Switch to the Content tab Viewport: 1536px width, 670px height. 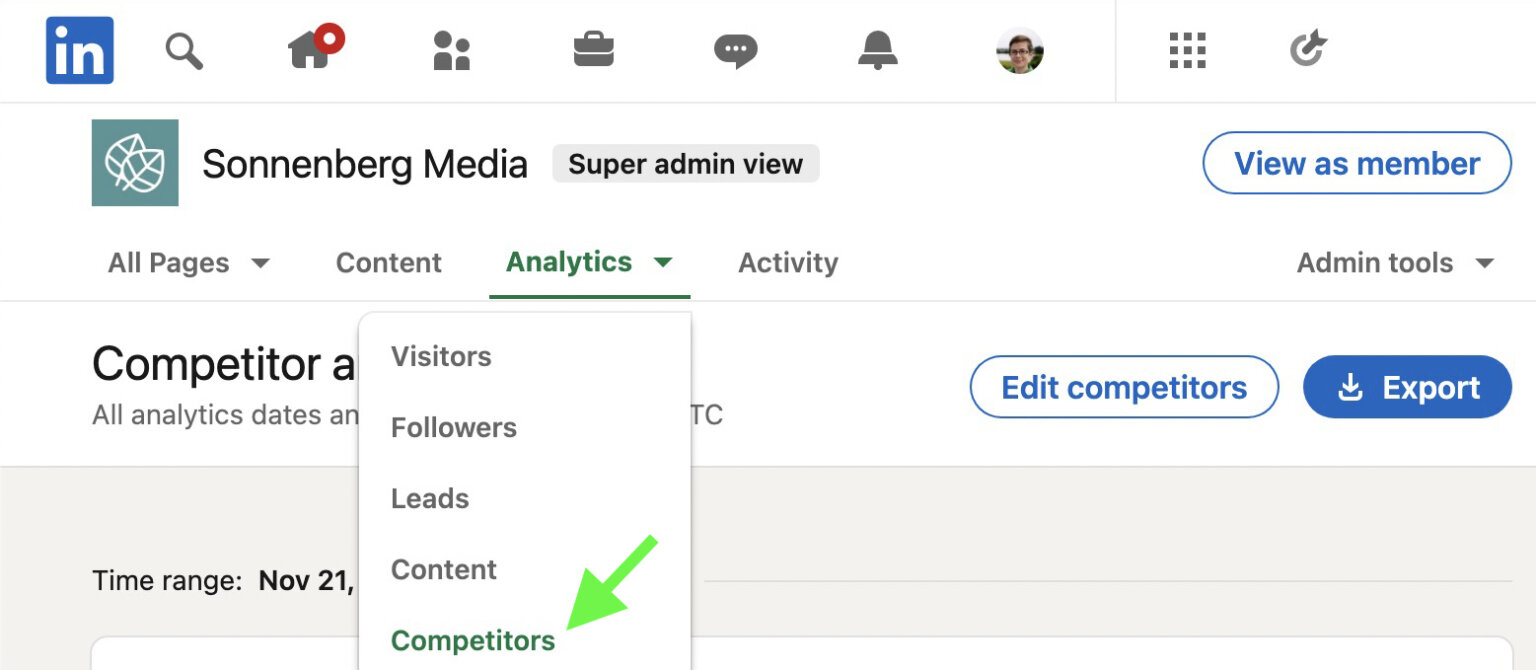point(388,262)
